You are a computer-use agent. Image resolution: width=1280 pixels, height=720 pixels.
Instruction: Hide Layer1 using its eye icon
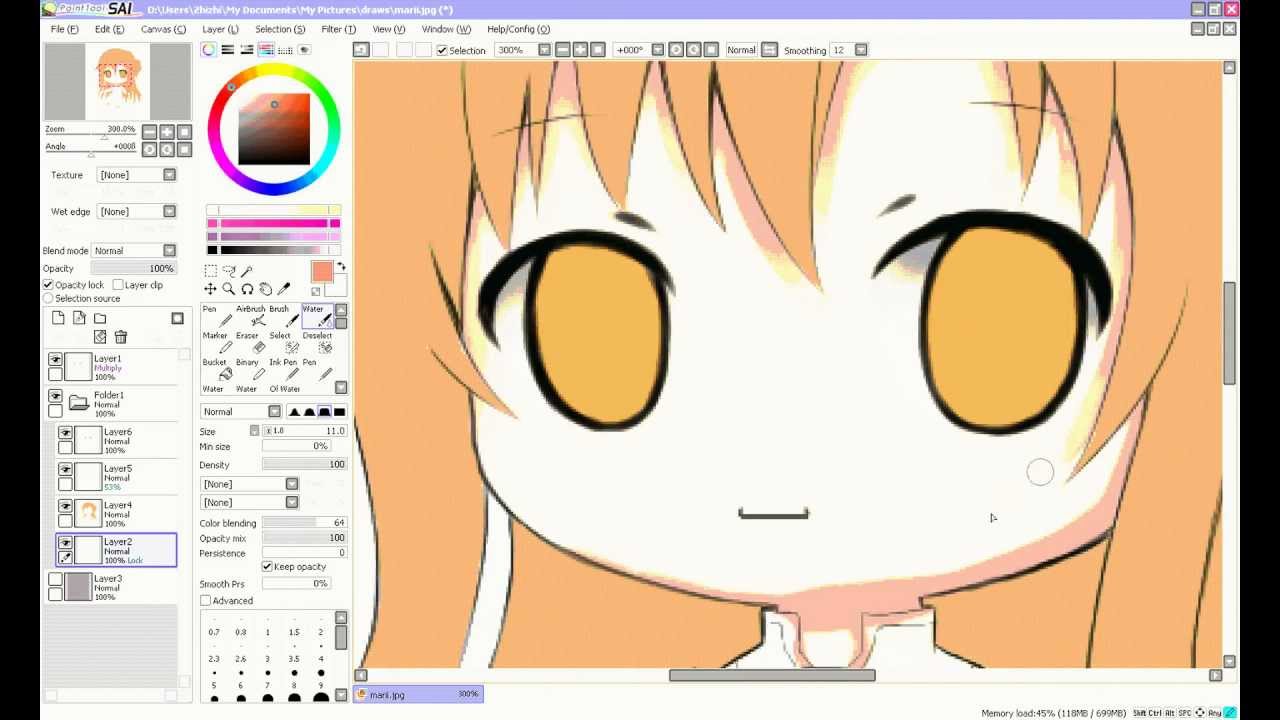55,360
